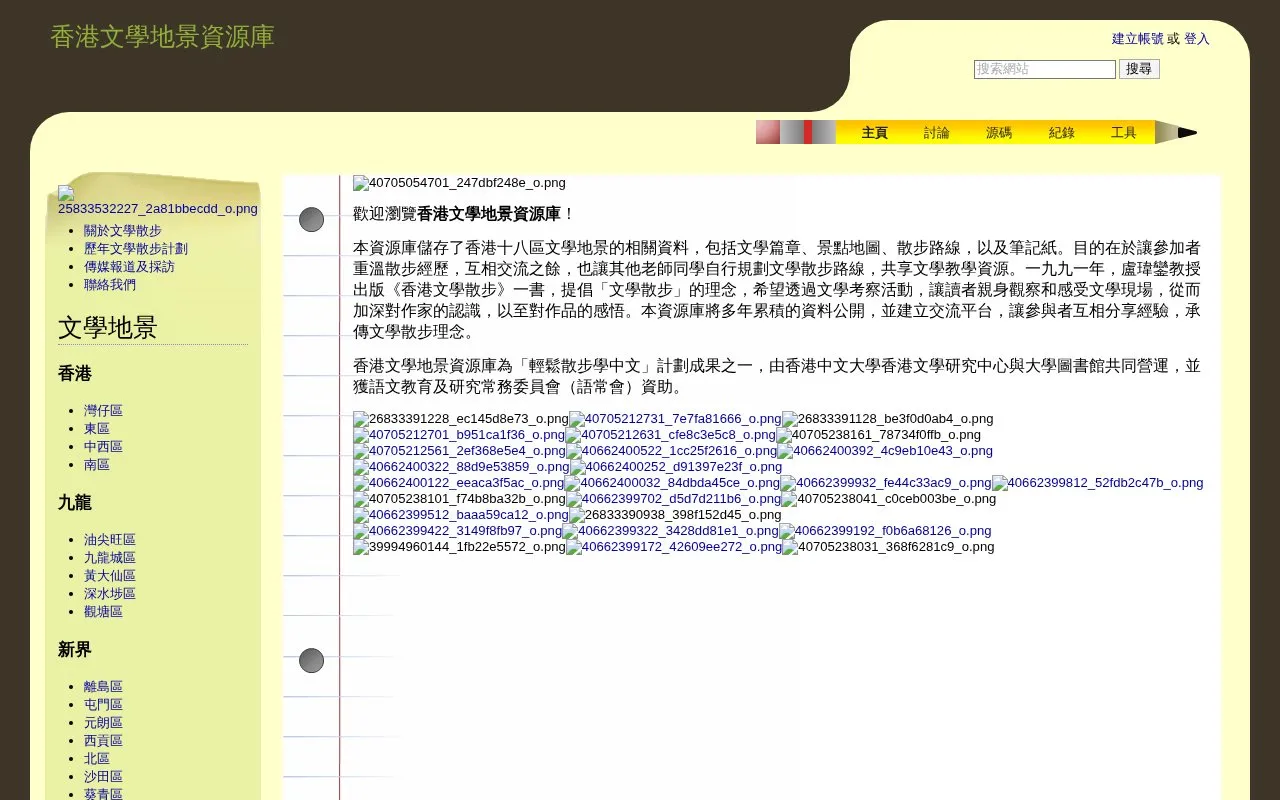Click image link 40662400392_4c9eb10e43_o.png
Viewport: 1280px width, 800px height.
point(885,451)
